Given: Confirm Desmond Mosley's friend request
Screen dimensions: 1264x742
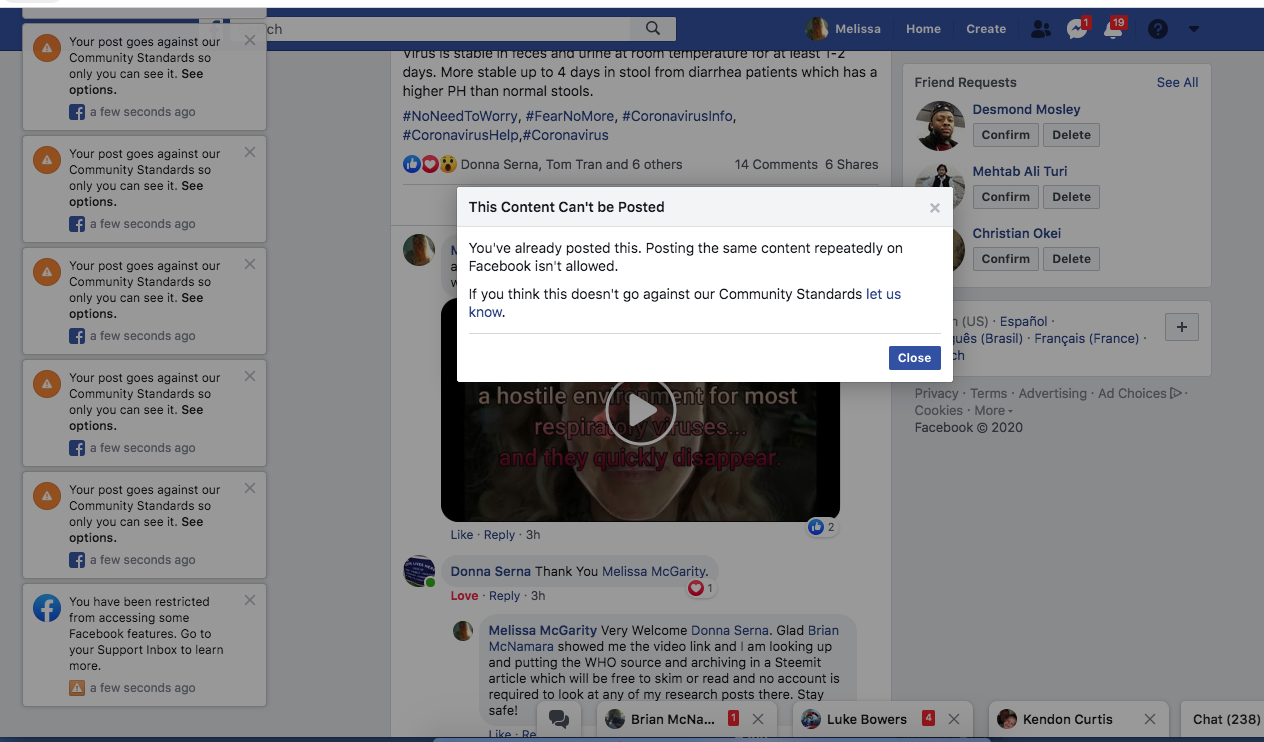Looking at the screenshot, I should [x=1005, y=135].
